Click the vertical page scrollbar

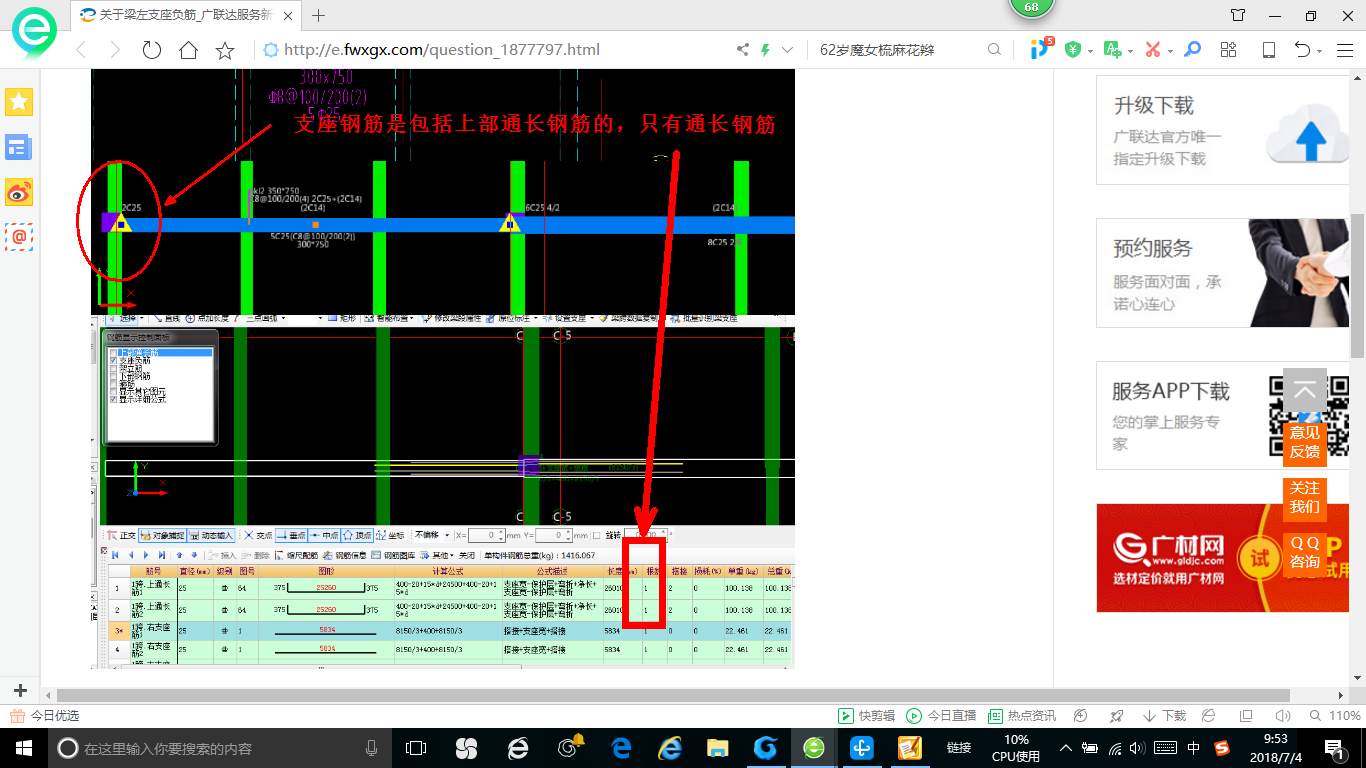click(x=1358, y=285)
